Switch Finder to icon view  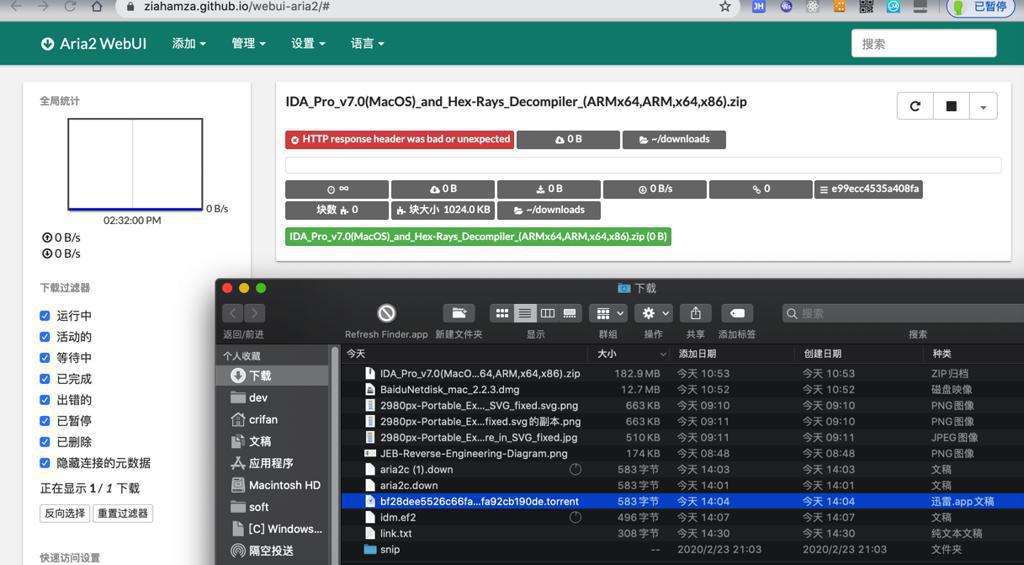[x=502, y=314]
